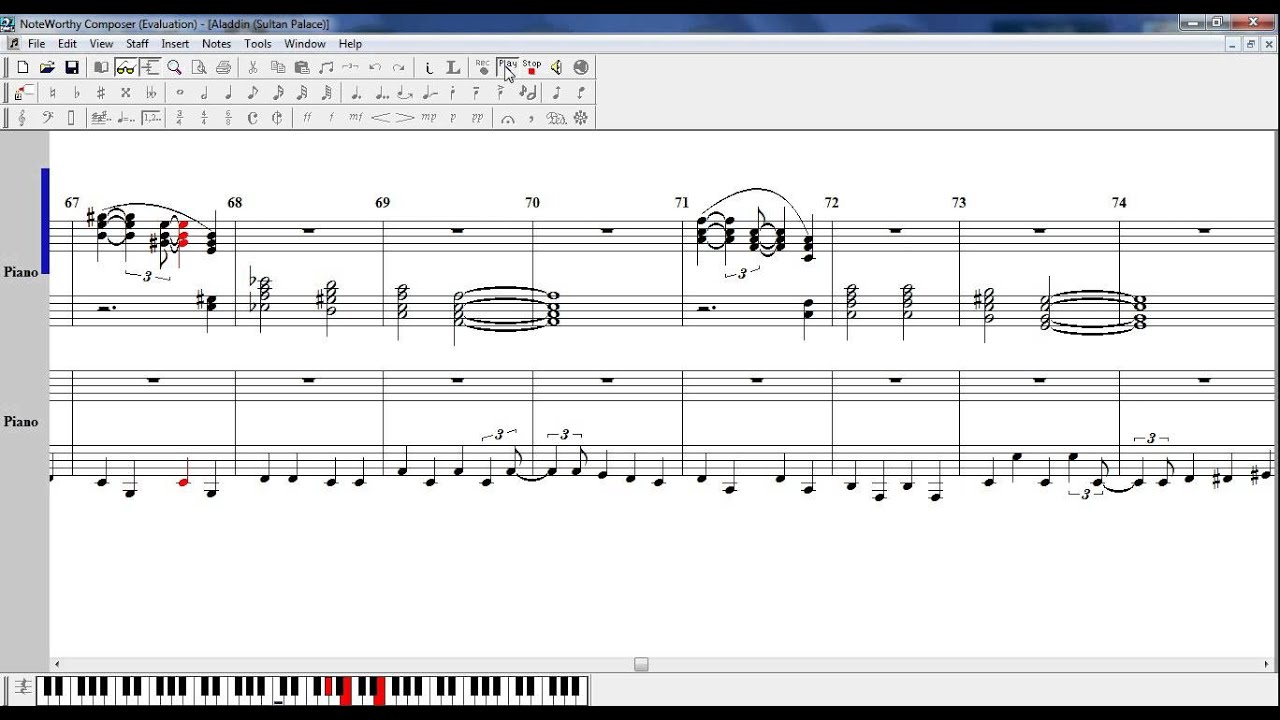This screenshot has width=1280, height=720.
Task: Click the copy icon
Action: tap(279, 67)
